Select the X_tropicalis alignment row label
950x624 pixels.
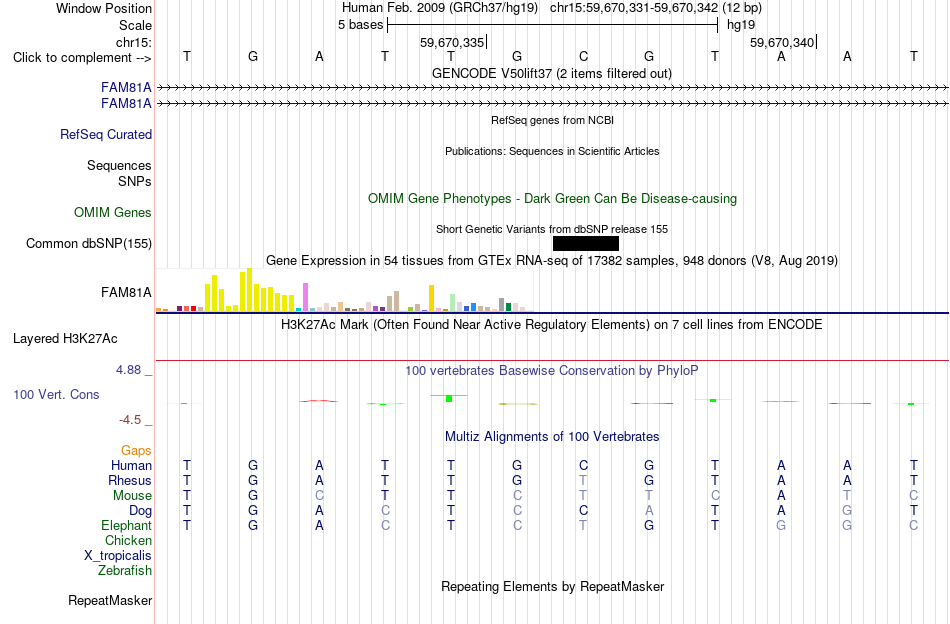pyautogui.click(x=118, y=556)
